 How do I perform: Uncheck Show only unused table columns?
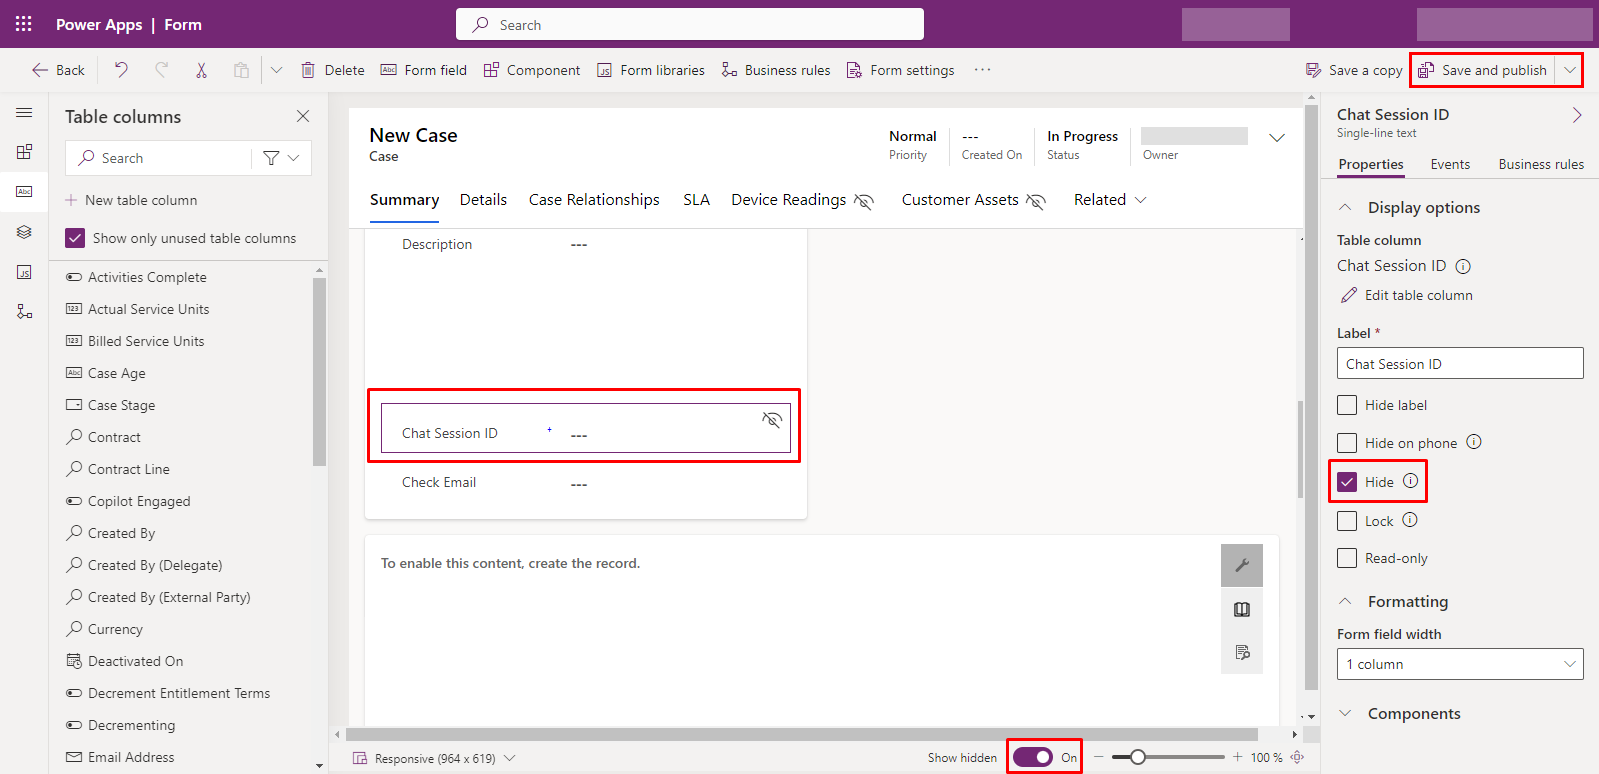pos(75,238)
